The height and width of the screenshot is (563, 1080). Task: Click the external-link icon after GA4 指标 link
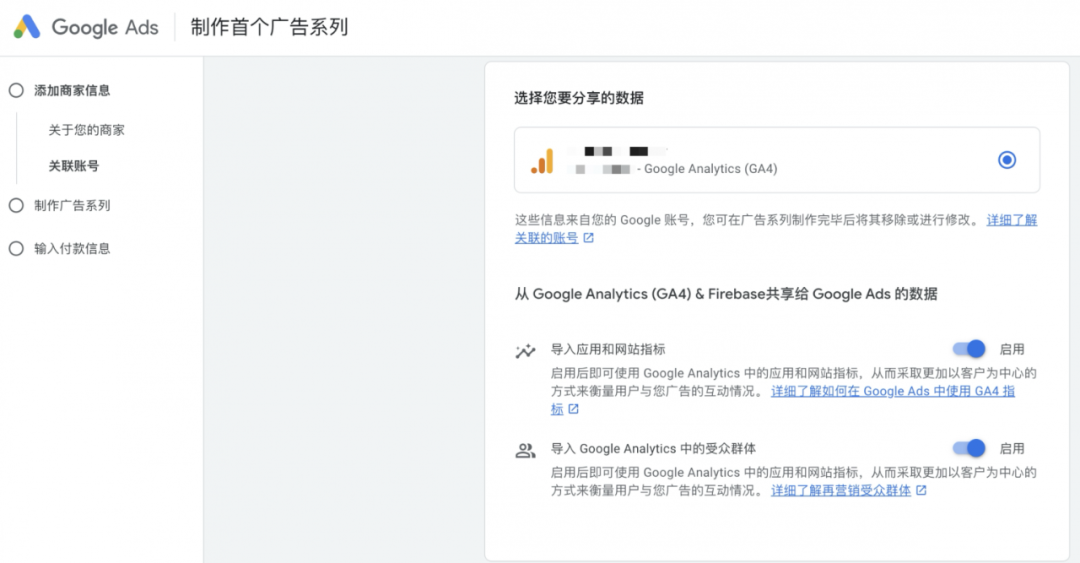[573, 409]
